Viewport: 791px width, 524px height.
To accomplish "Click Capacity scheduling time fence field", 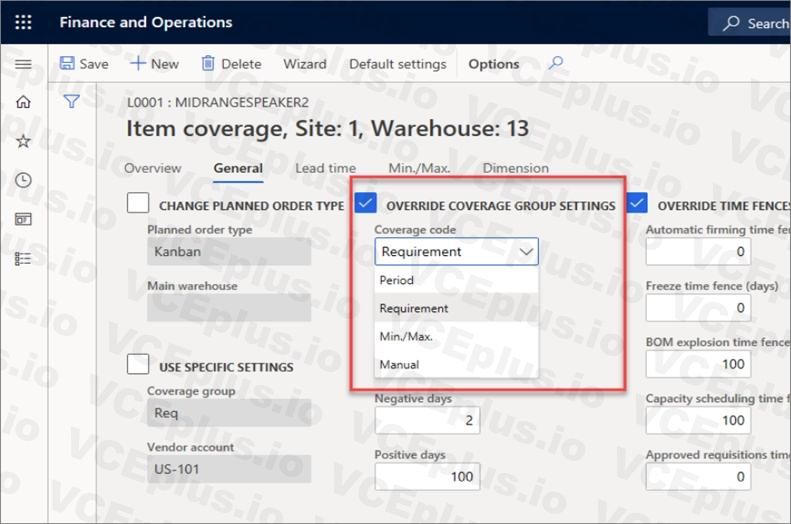I will (698, 420).
